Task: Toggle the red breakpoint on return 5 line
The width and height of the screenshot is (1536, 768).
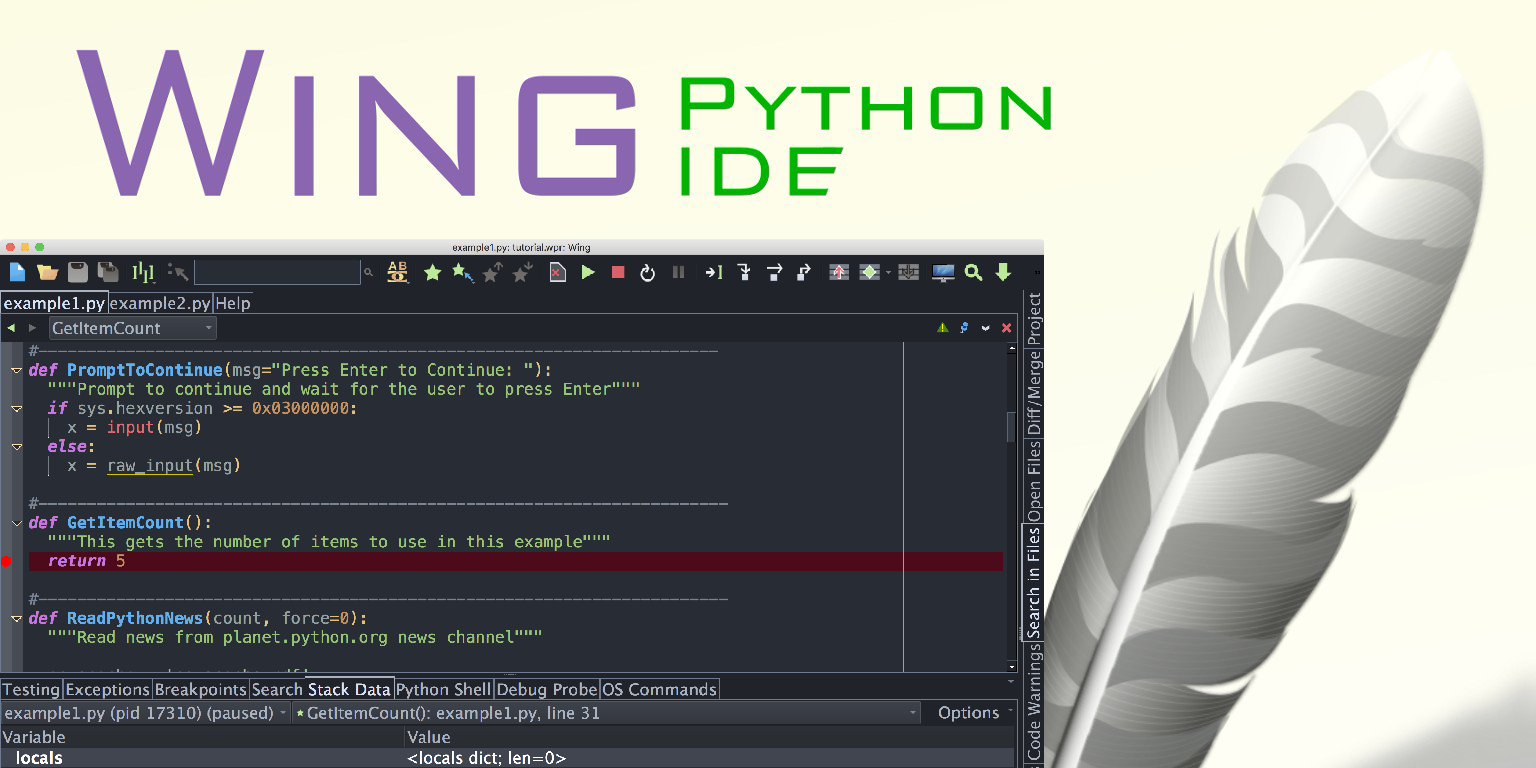Action: pyautogui.click(x=6, y=562)
